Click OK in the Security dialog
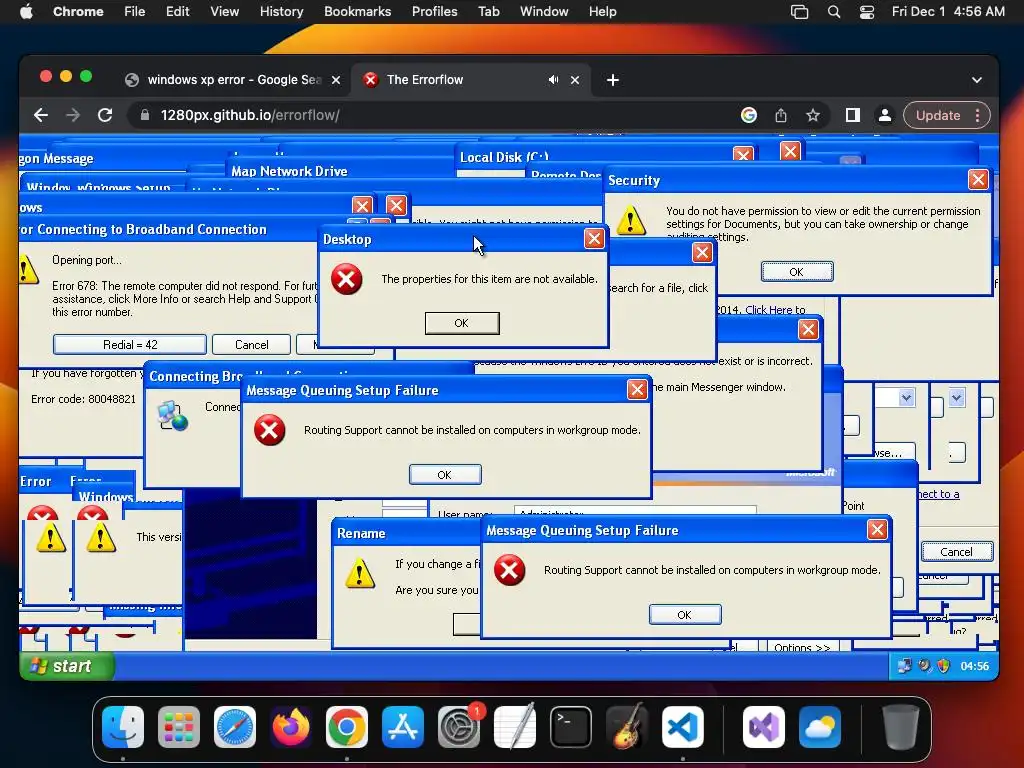 (x=797, y=272)
